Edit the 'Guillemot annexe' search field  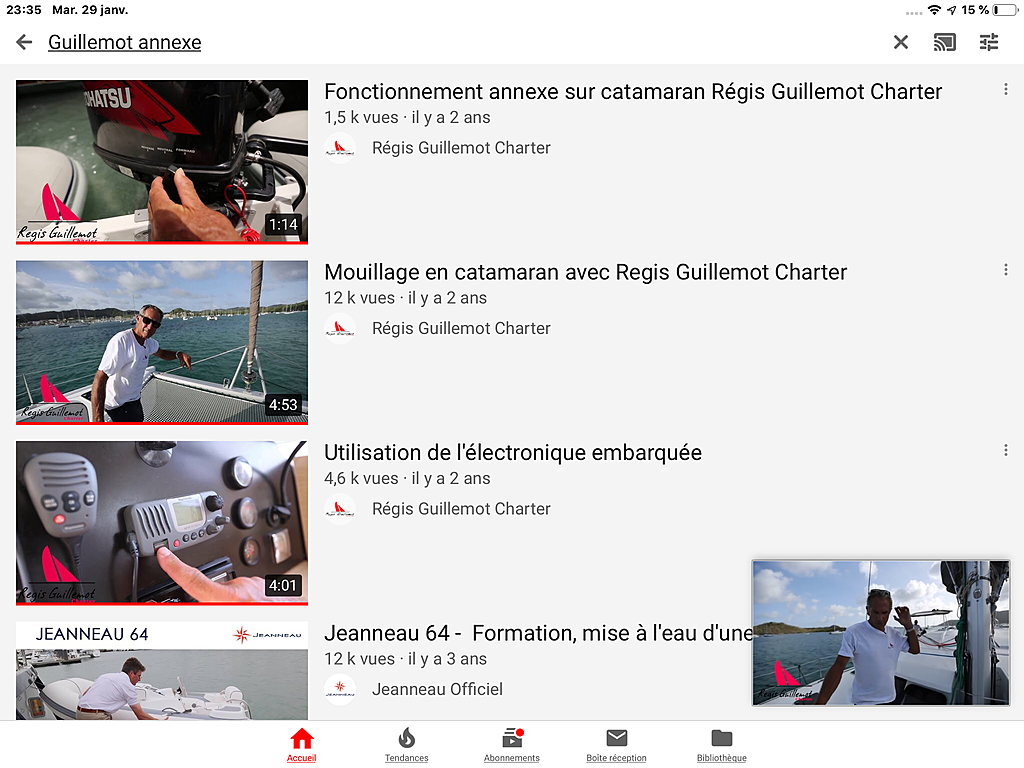tap(125, 42)
